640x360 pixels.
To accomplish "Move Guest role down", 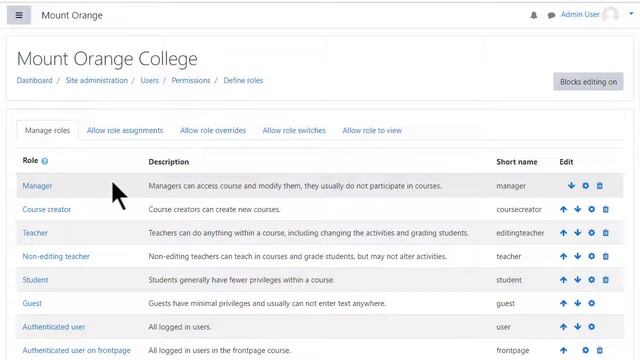I will click(x=578, y=303).
